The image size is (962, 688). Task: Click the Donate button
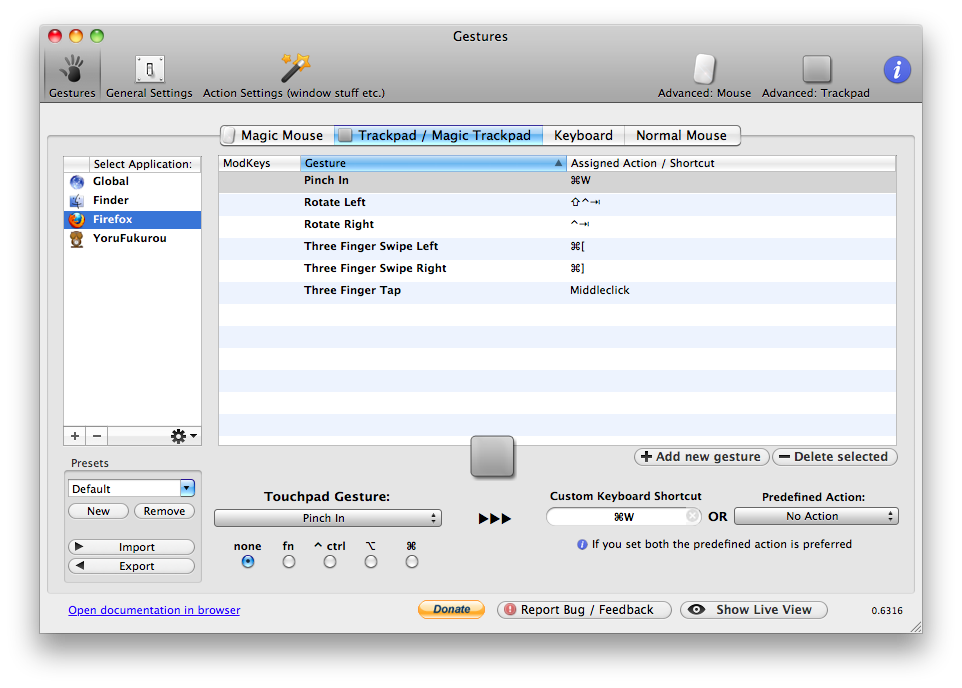452,609
